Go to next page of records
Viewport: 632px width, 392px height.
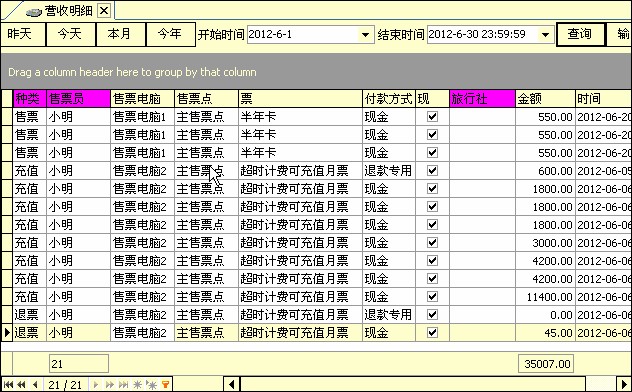pyautogui.click(x=109, y=385)
